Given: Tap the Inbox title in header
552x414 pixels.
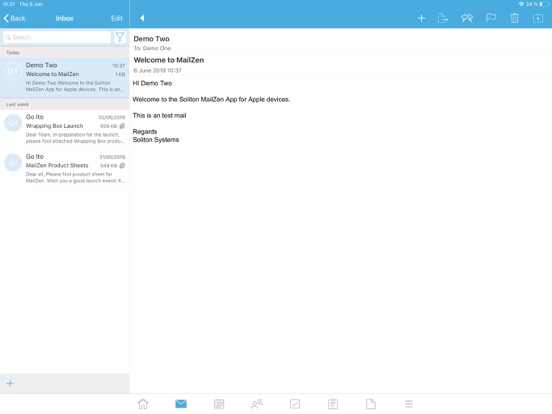Looking at the screenshot, I should (64, 18).
